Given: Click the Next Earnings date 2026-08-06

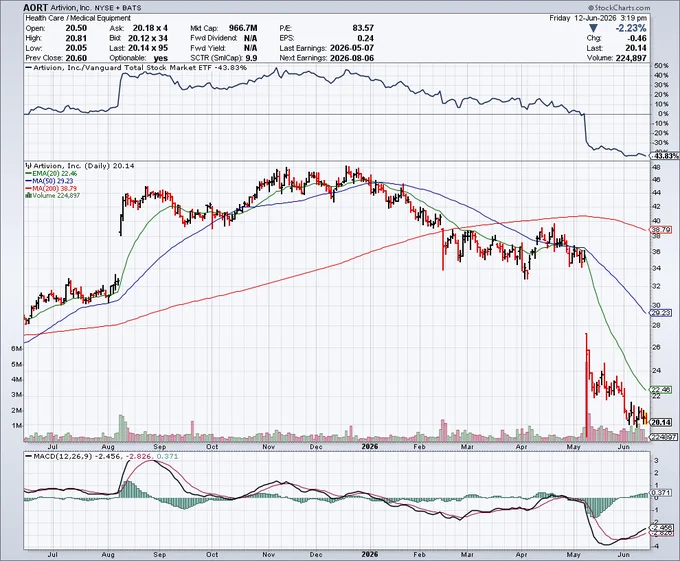Looking at the screenshot, I should (352, 58).
